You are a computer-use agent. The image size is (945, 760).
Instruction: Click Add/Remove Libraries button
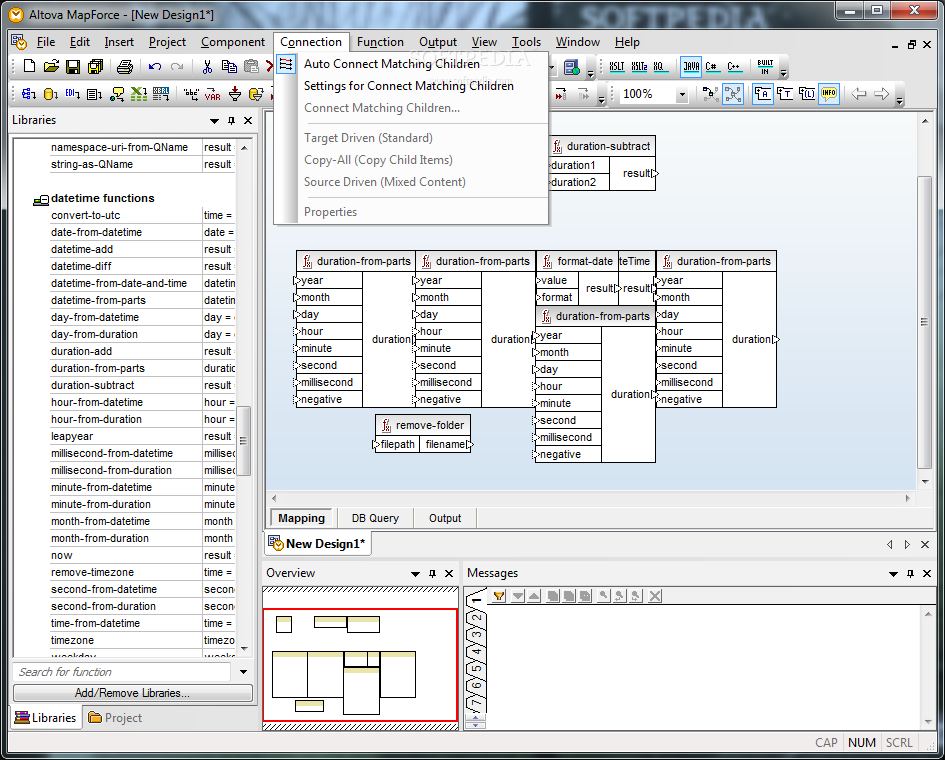click(x=133, y=693)
